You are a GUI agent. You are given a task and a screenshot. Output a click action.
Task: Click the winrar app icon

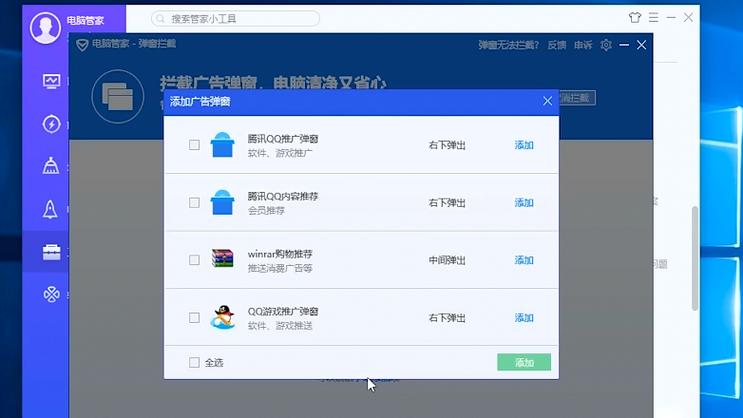pyautogui.click(x=222, y=258)
